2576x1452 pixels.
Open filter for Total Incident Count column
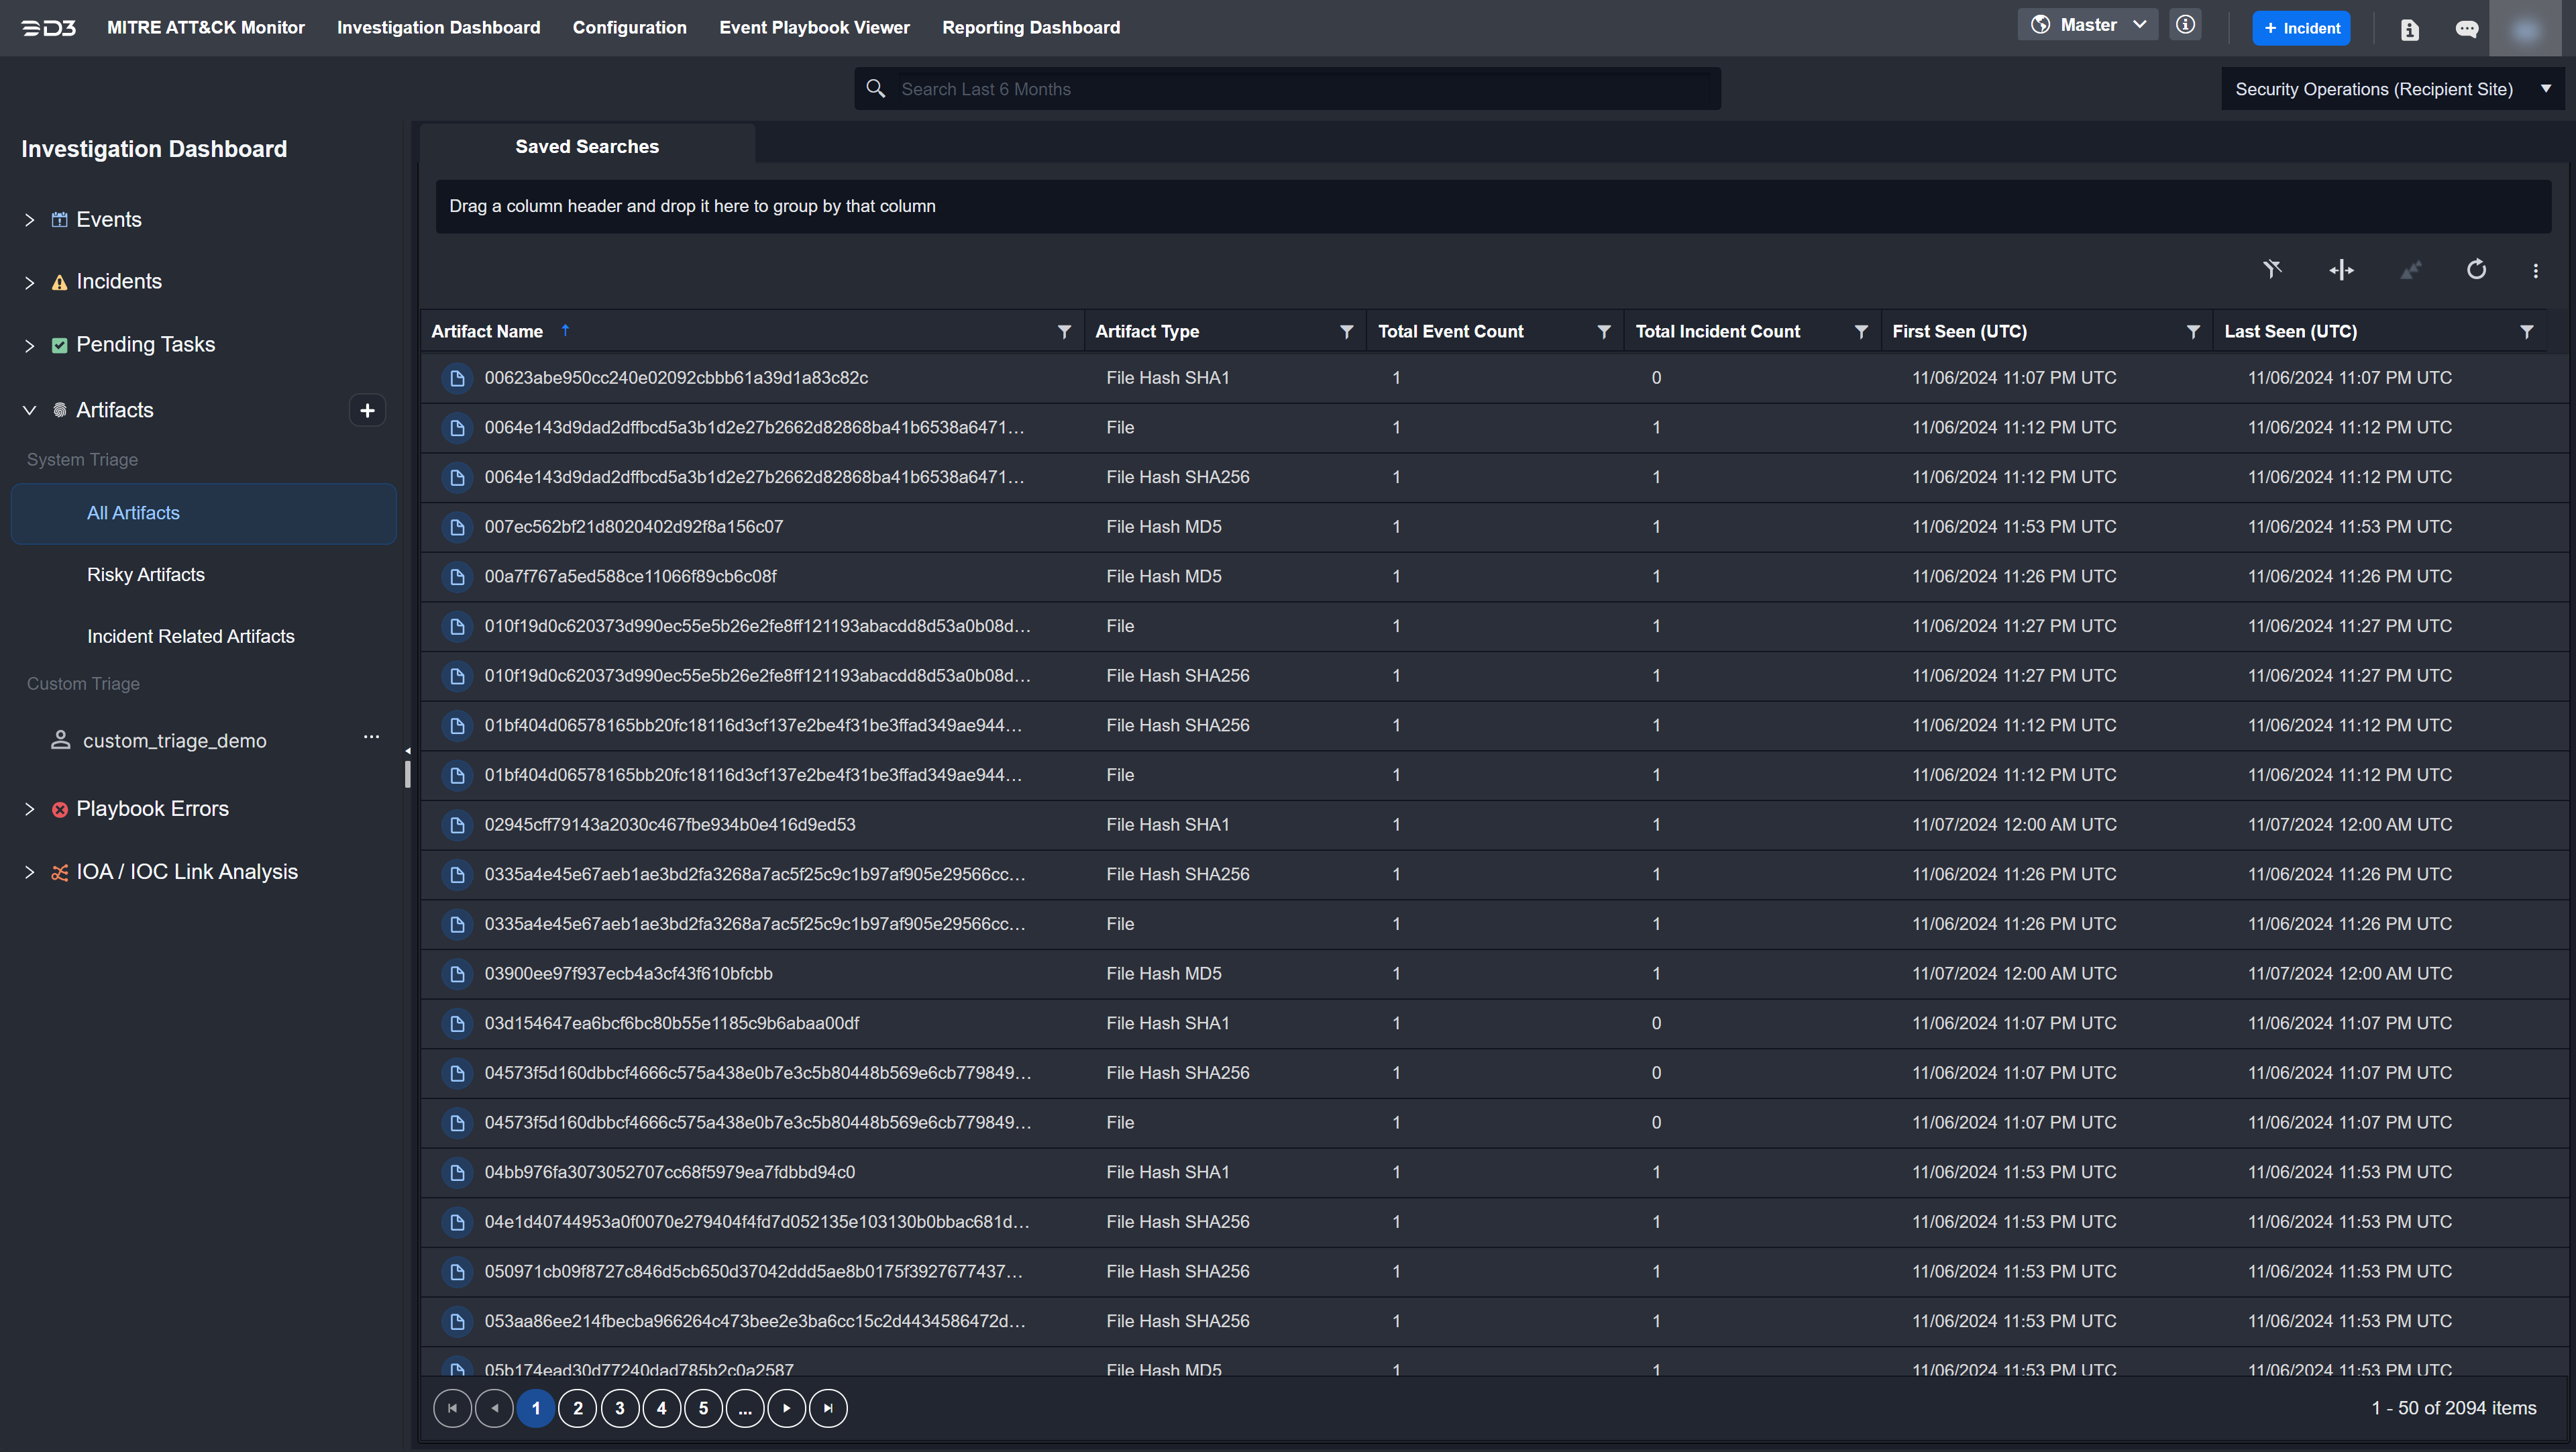pyautogui.click(x=1861, y=332)
